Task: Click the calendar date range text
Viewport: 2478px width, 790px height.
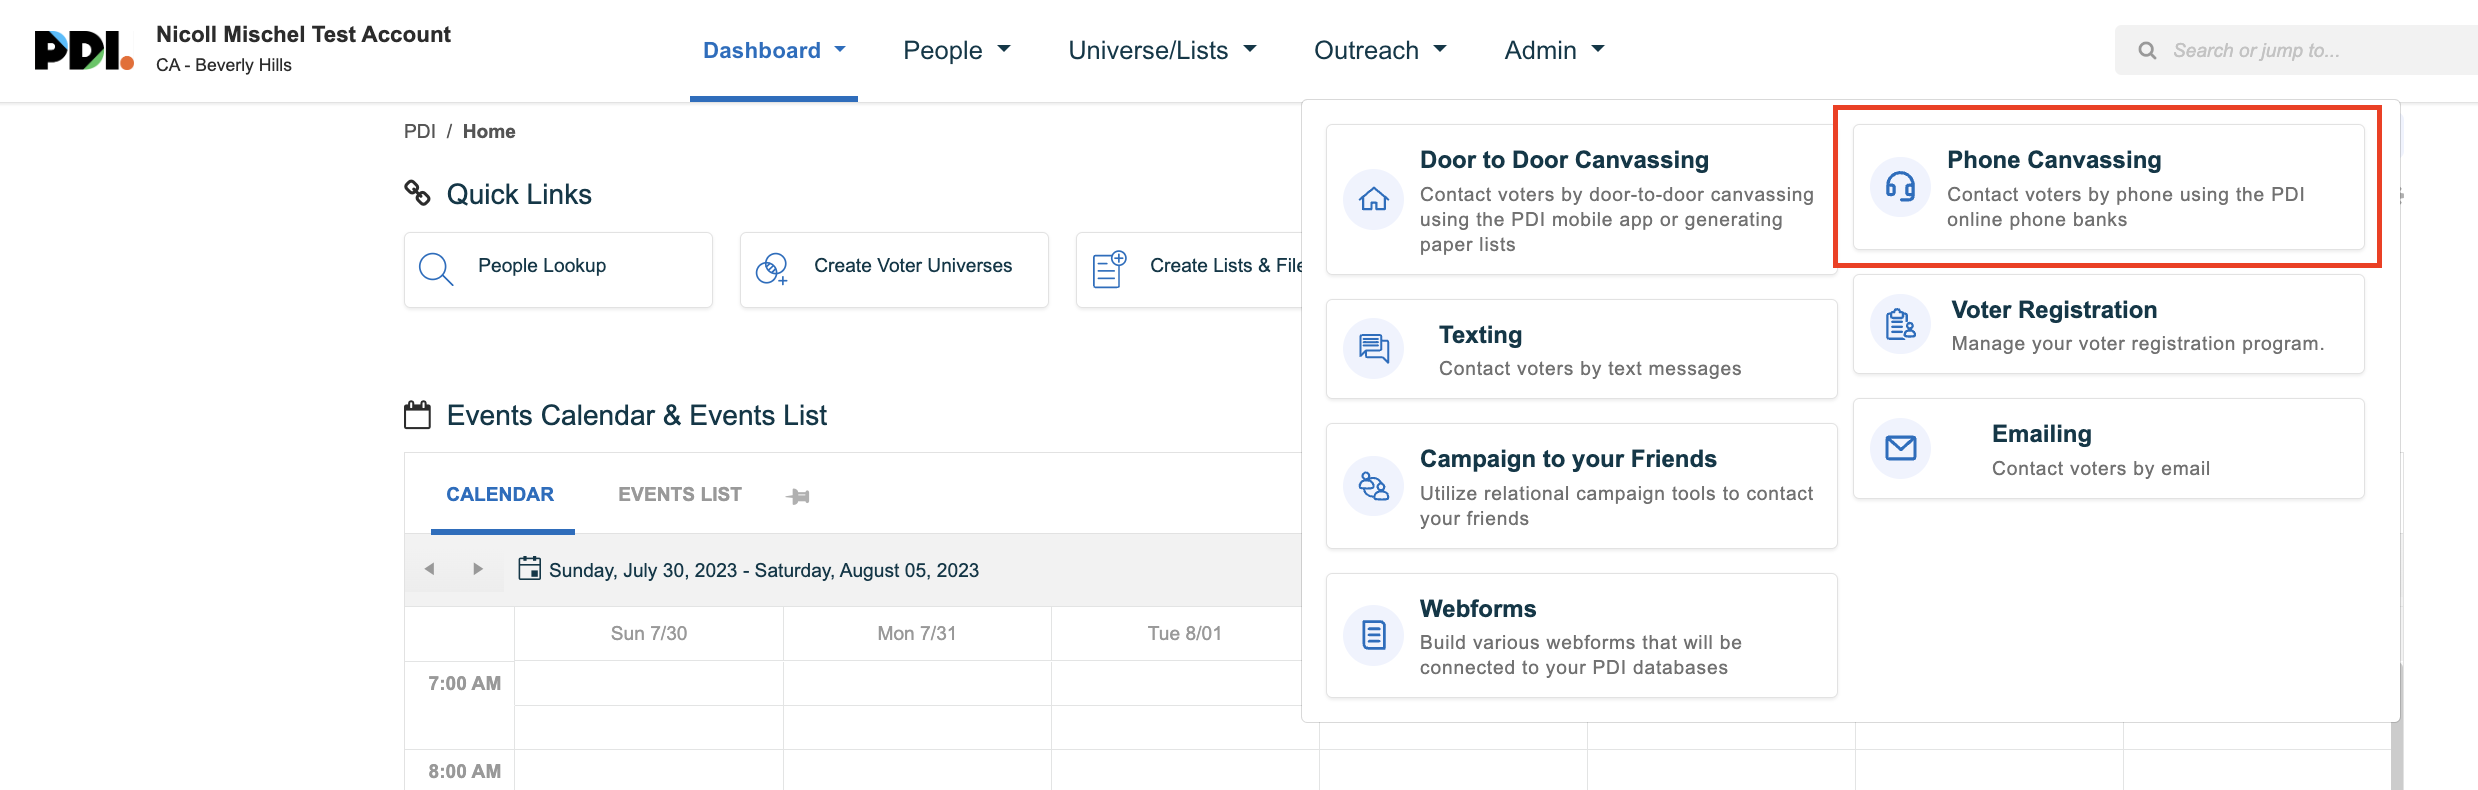Action: pyautogui.click(x=764, y=570)
